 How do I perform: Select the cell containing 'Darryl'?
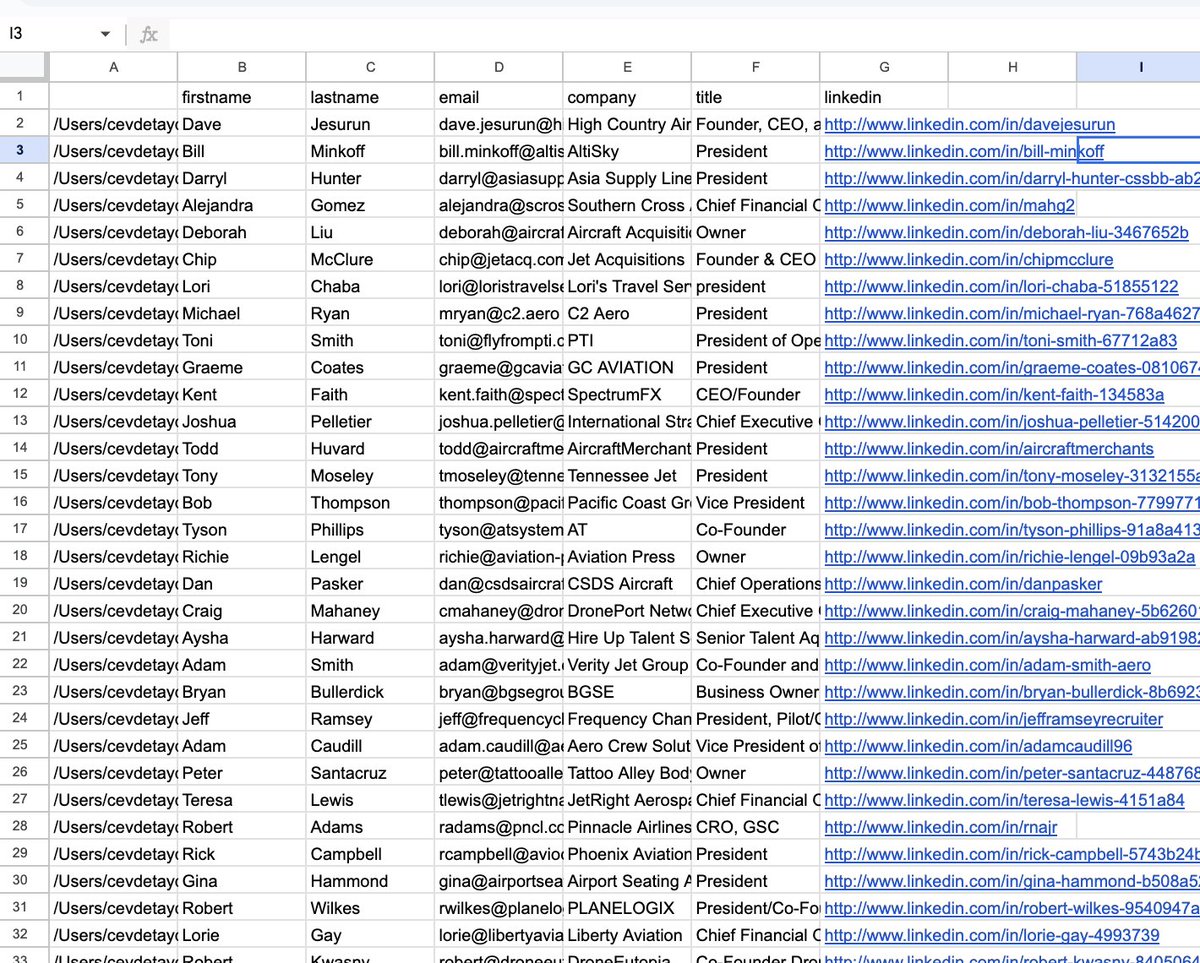click(242, 178)
